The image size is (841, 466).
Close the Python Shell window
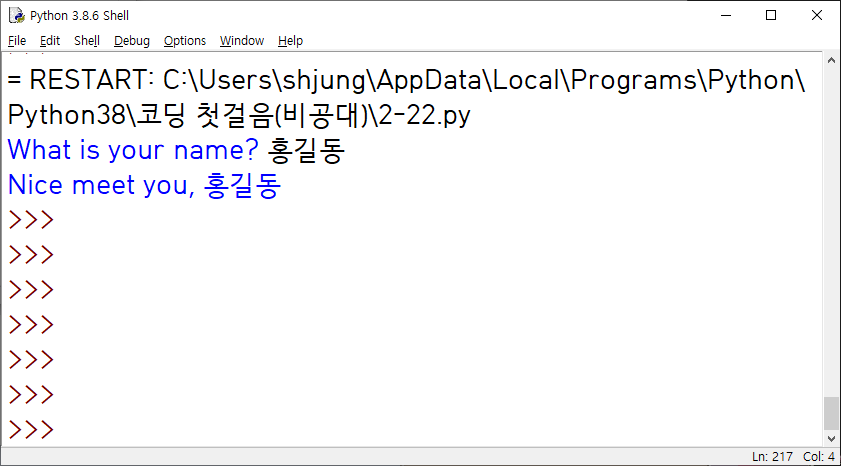(817, 16)
